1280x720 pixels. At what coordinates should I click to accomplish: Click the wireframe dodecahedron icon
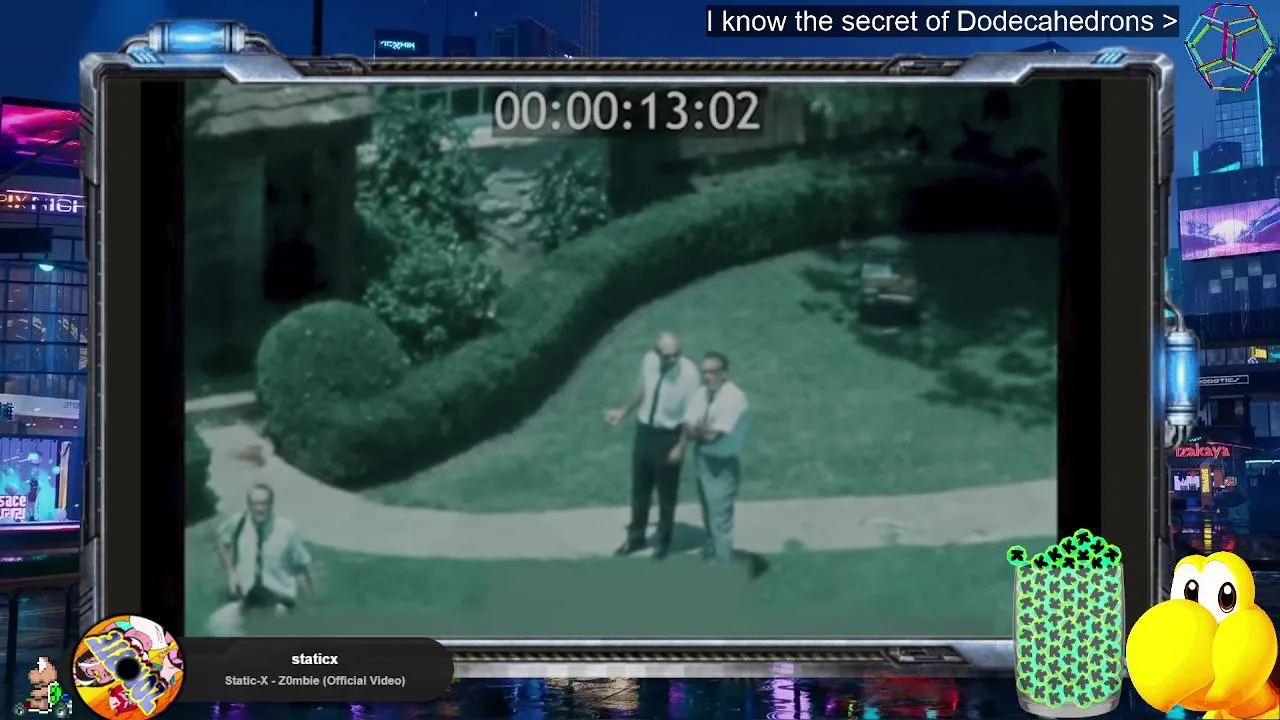click(1230, 46)
